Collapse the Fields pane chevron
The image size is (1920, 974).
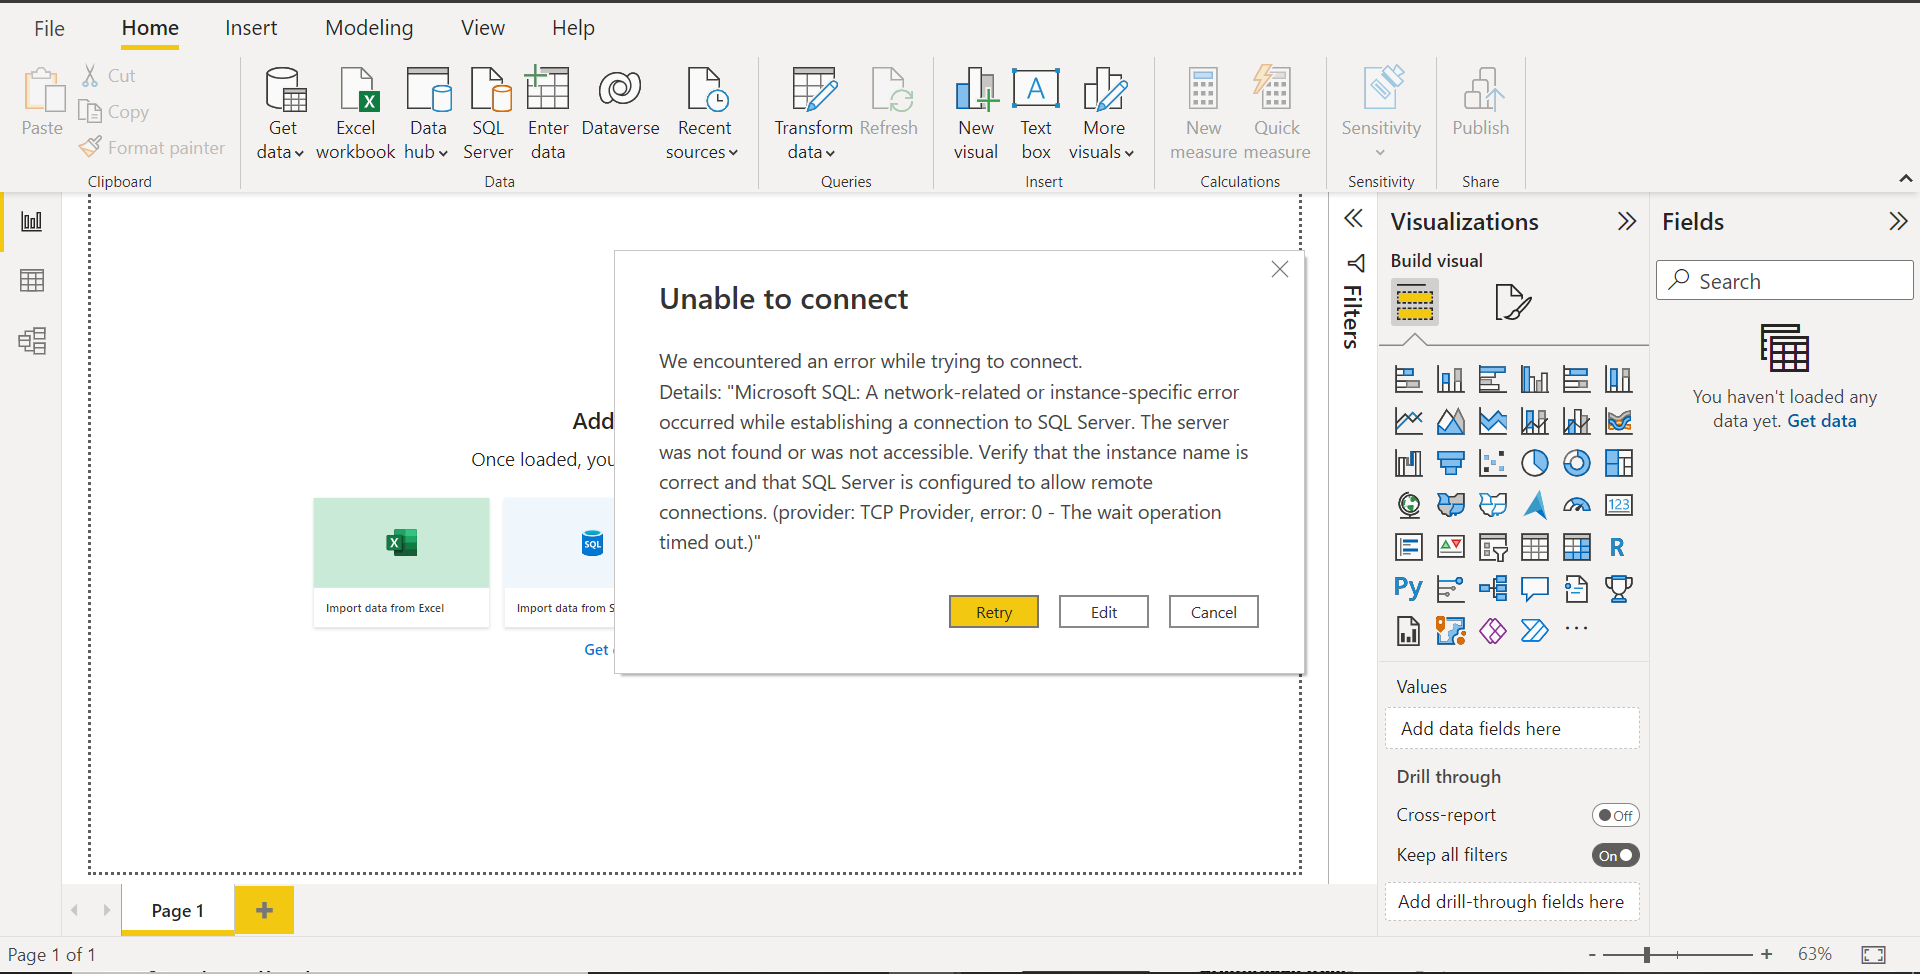coord(1898,221)
